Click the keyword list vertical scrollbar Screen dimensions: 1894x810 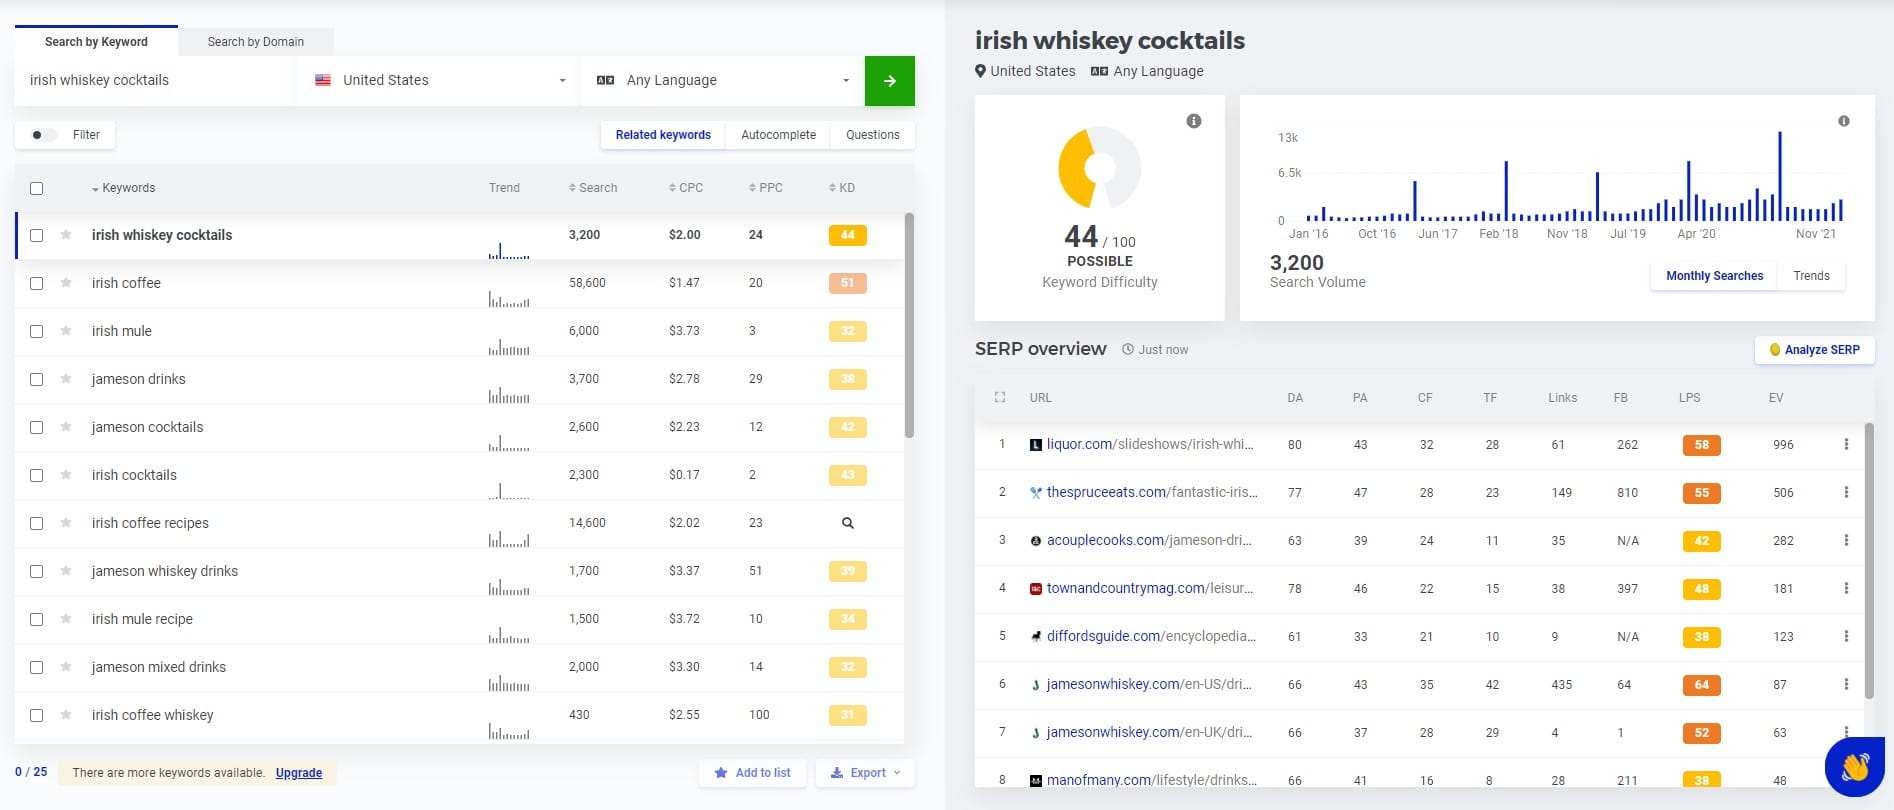909,325
